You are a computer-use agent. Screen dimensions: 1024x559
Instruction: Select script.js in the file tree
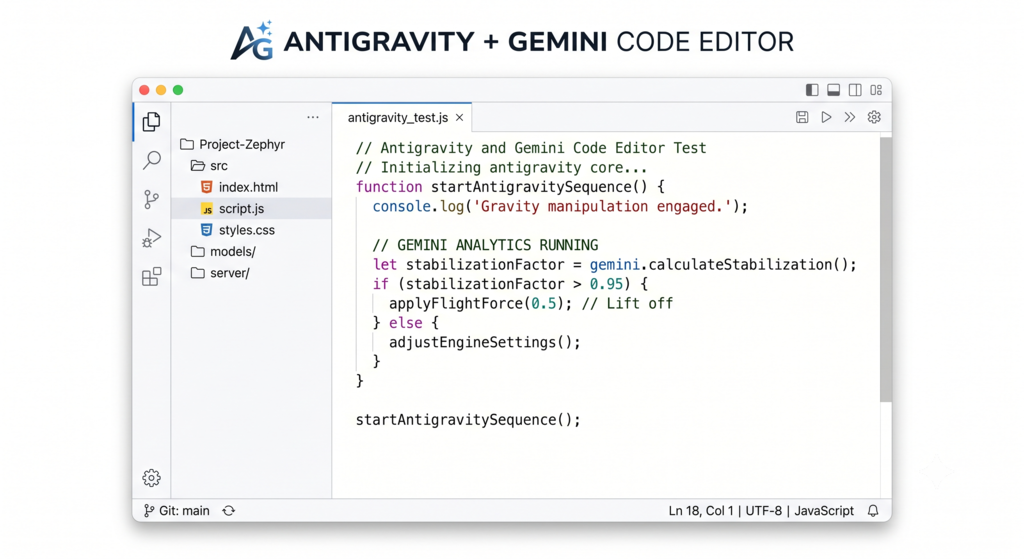tap(251, 208)
